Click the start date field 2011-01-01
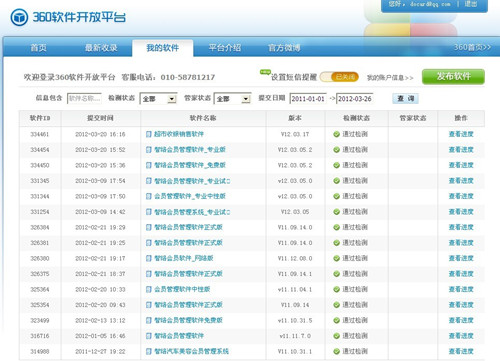The image size is (500, 361). point(308,99)
